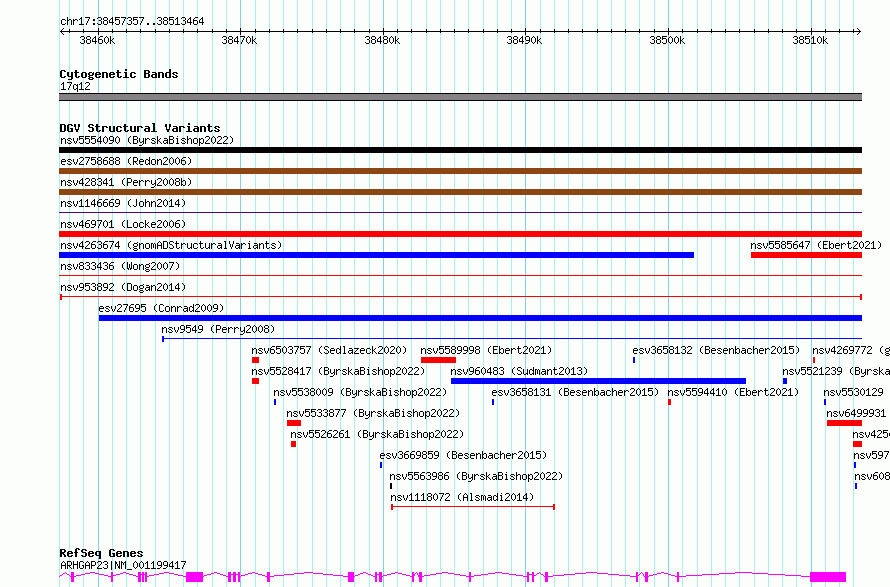Click the 38510k ruler position
This screenshot has width=890, height=587.
810,40
